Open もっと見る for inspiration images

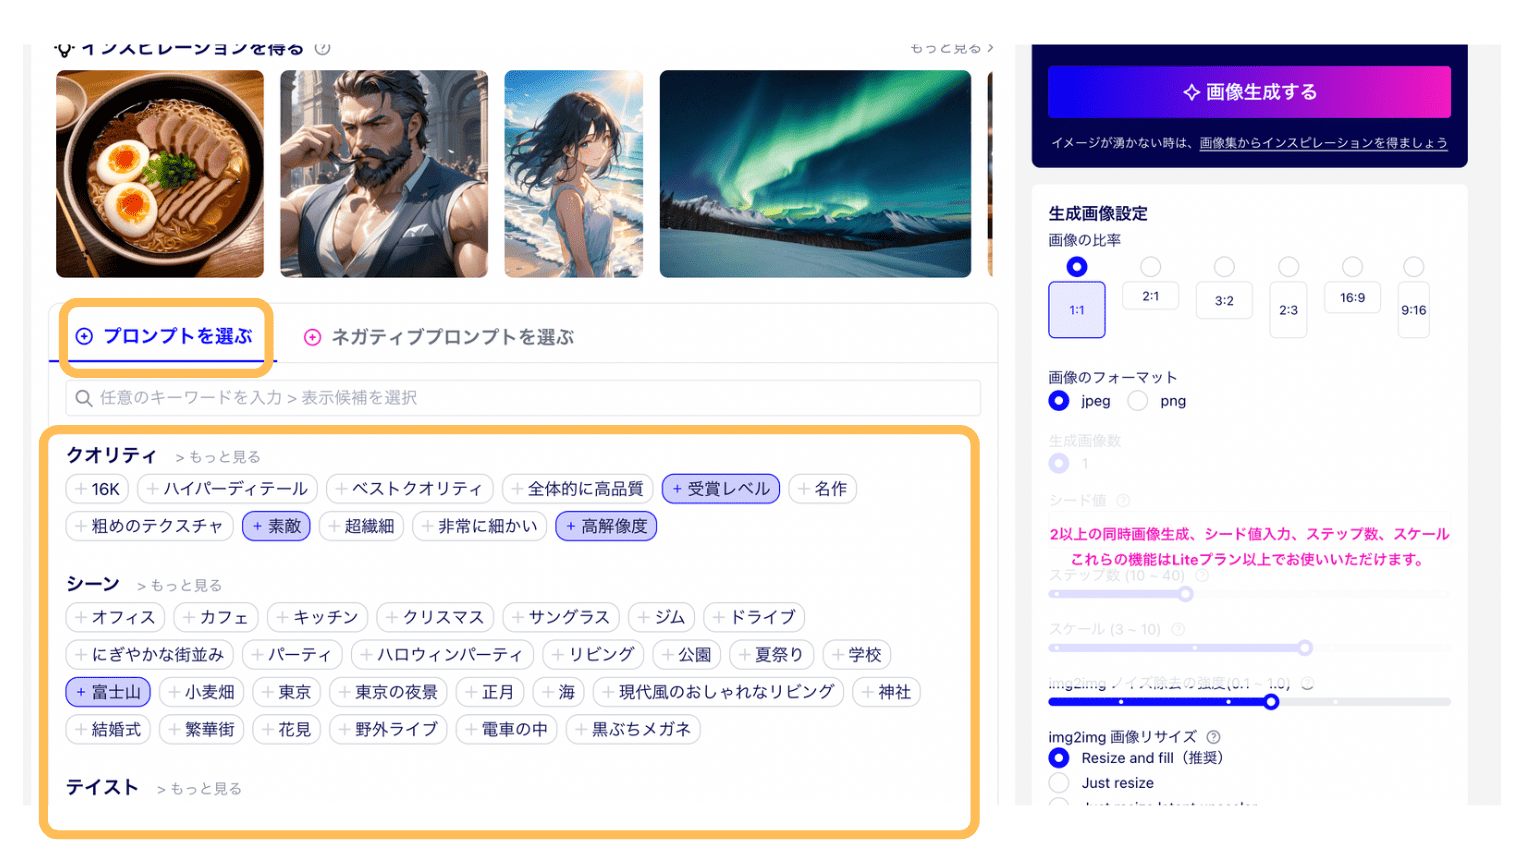point(951,48)
